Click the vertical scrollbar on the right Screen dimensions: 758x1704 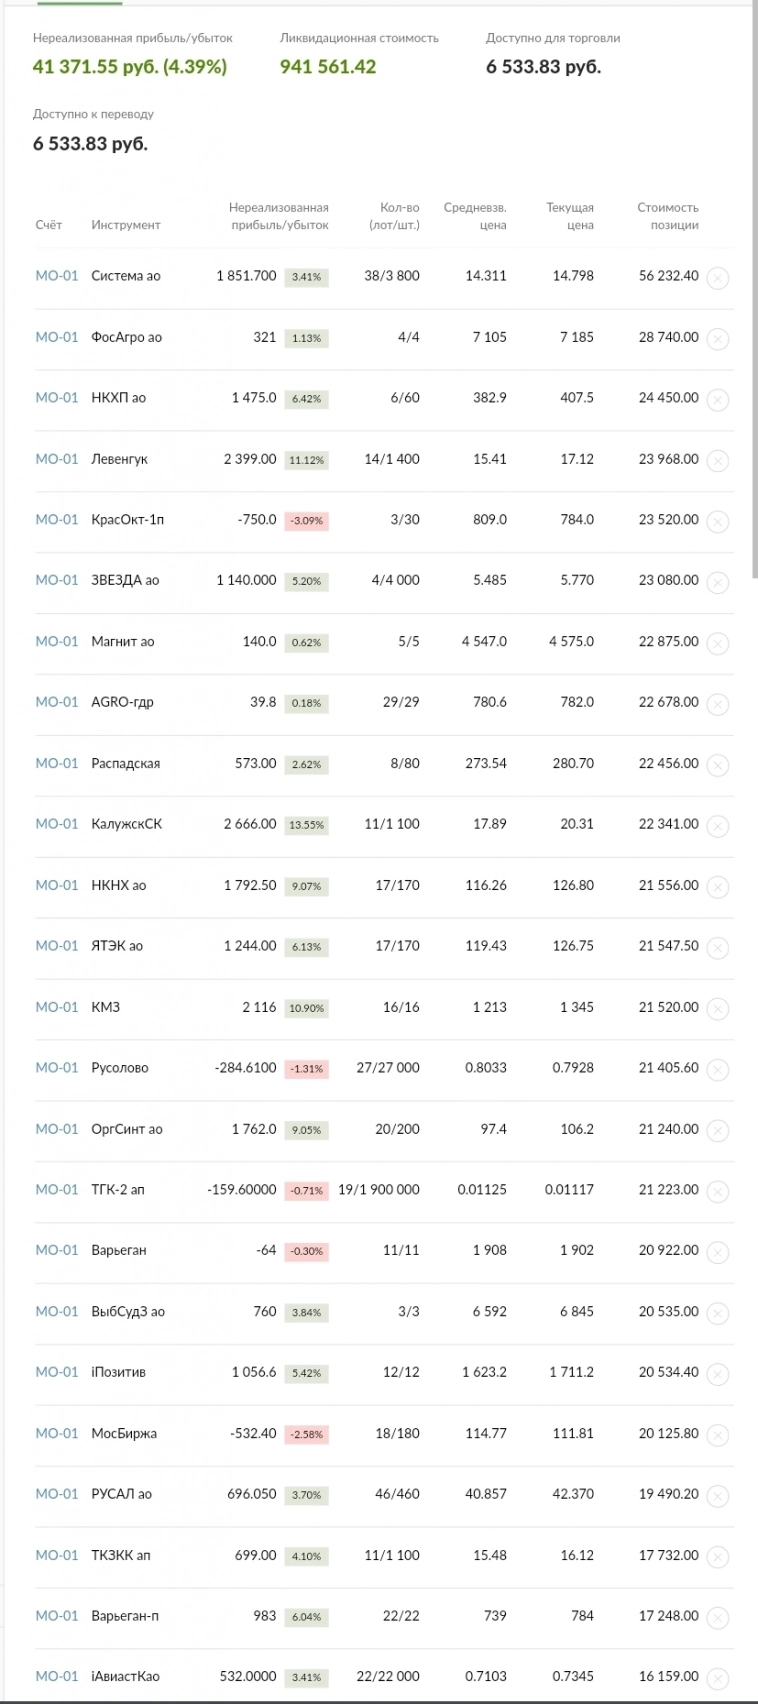754,300
